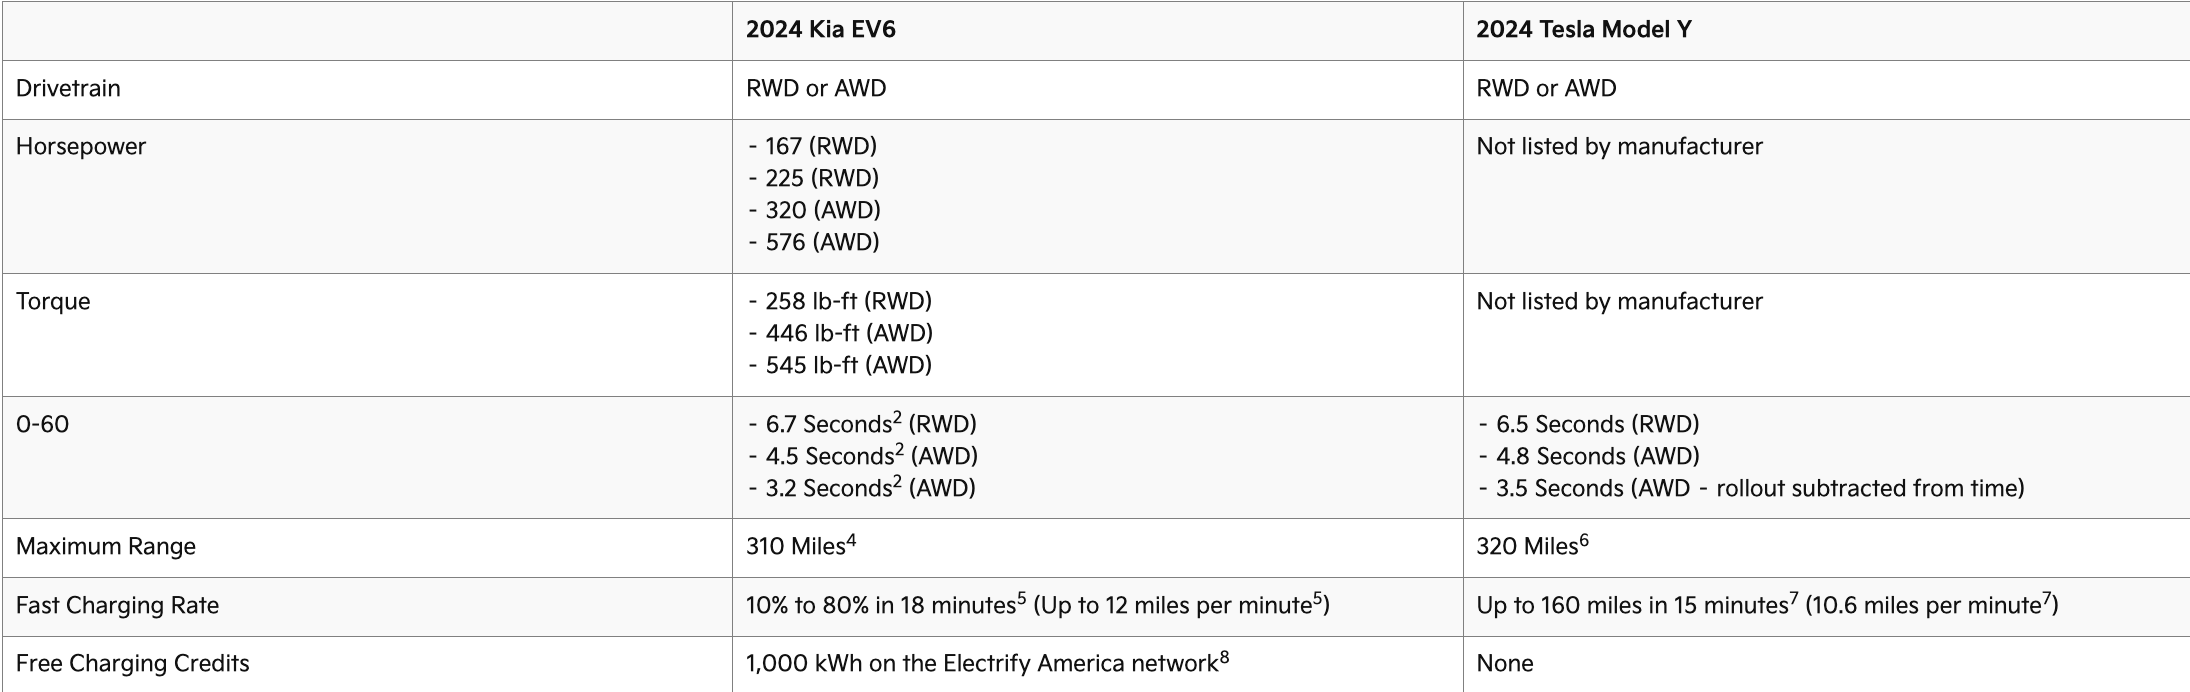2190x692 pixels.
Task: Click the Horsepower row label
Action: click(x=81, y=146)
